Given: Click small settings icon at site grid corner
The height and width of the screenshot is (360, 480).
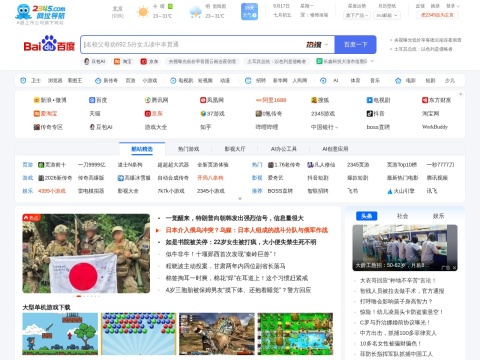Looking at the screenshot, I should pyautogui.click(x=461, y=94).
